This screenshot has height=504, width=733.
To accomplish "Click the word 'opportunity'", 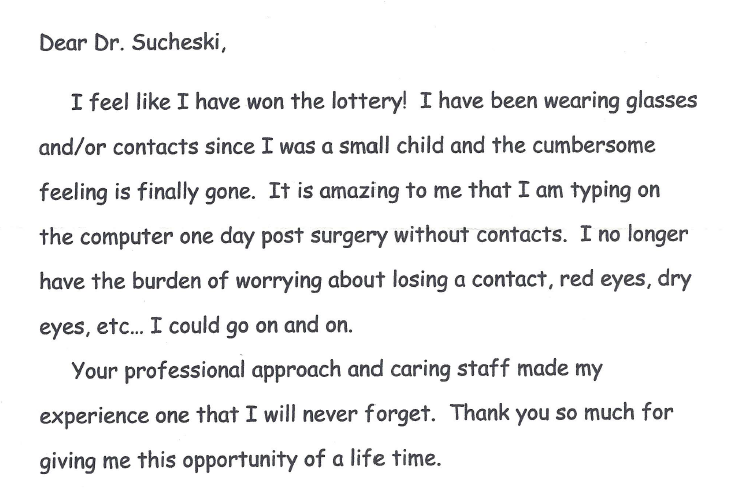I will point(239,460).
